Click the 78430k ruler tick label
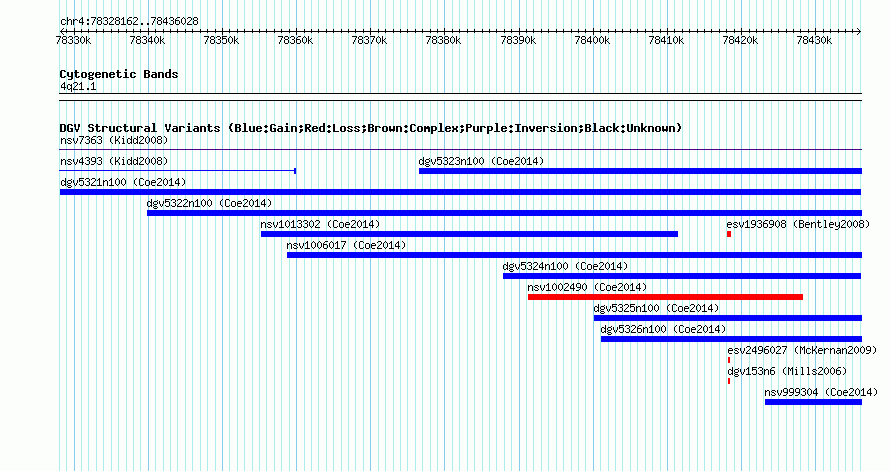 point(815,40)
